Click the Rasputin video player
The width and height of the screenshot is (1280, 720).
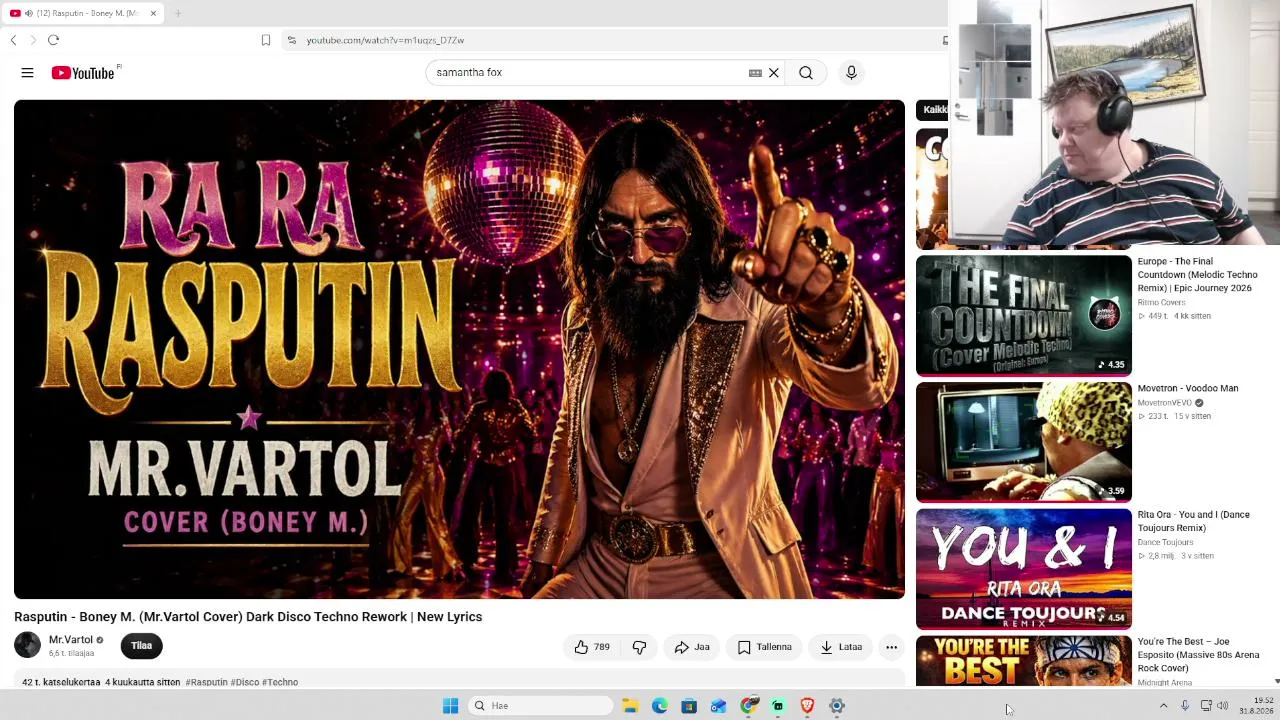(459, 349)
